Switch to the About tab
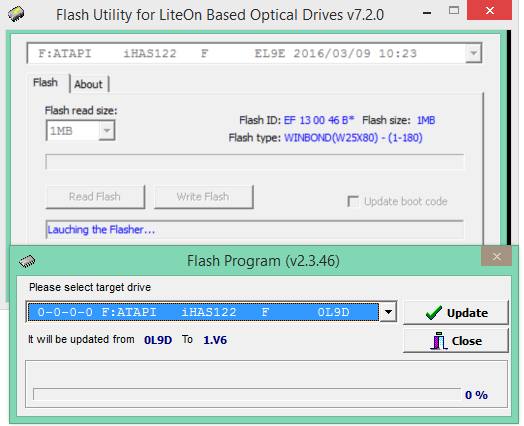Image resolution: width=524 pixels, height=426 pixels. click(88, 84)
